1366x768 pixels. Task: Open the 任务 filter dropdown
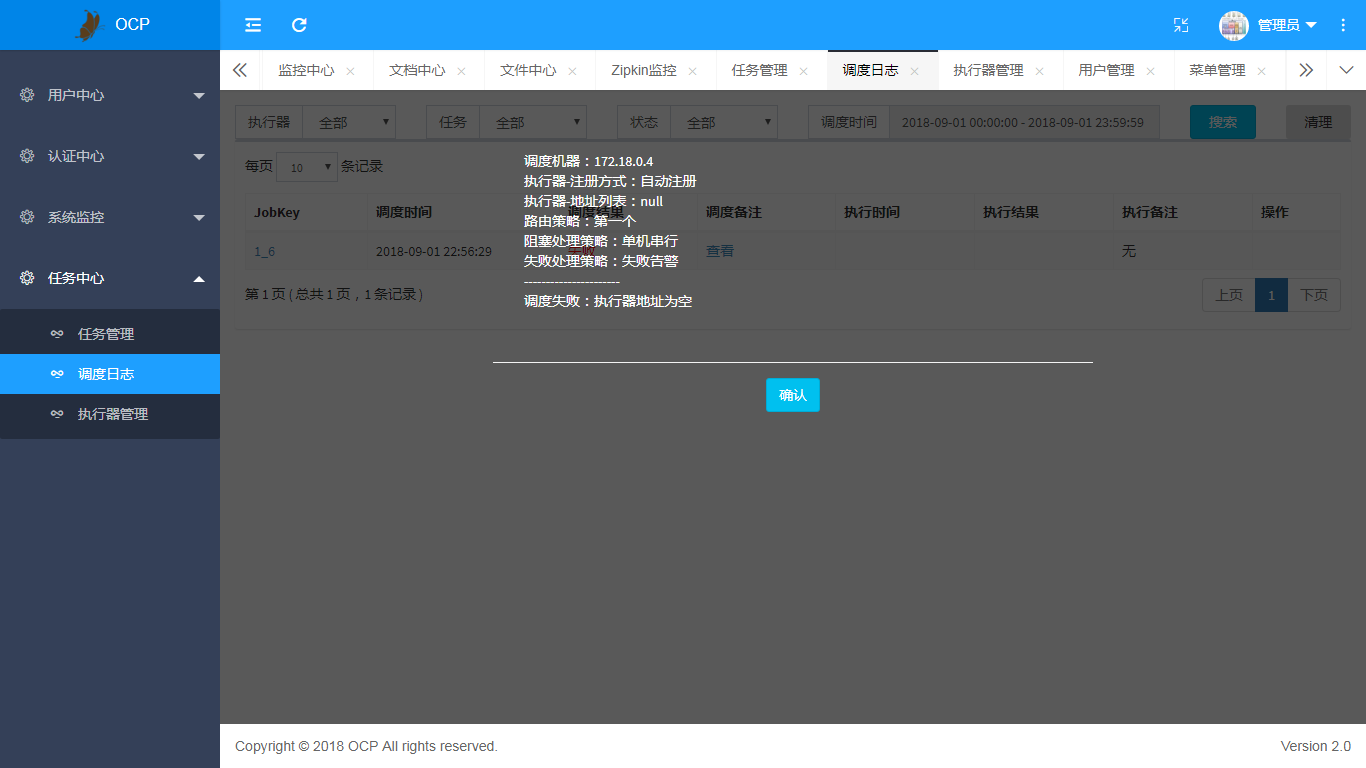(533, 122)
